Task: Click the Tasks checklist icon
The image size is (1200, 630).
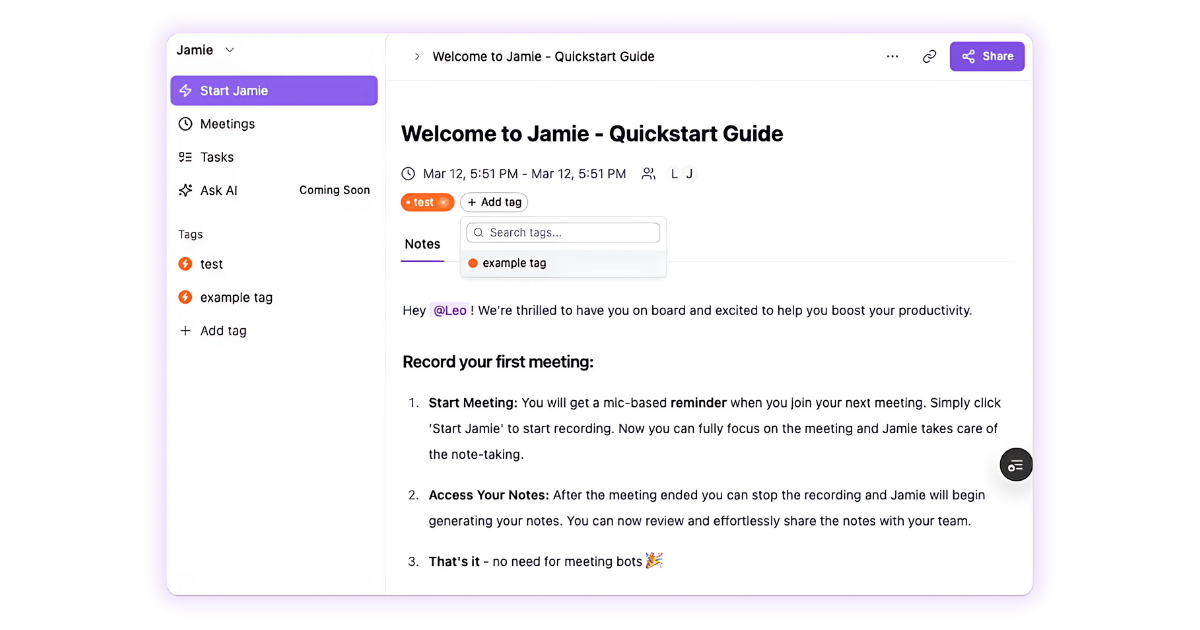Action: (185, 157)
